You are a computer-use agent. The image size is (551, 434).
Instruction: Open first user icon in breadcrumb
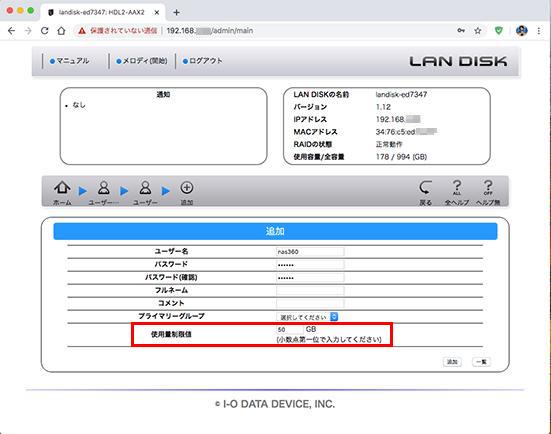(104, 188)
